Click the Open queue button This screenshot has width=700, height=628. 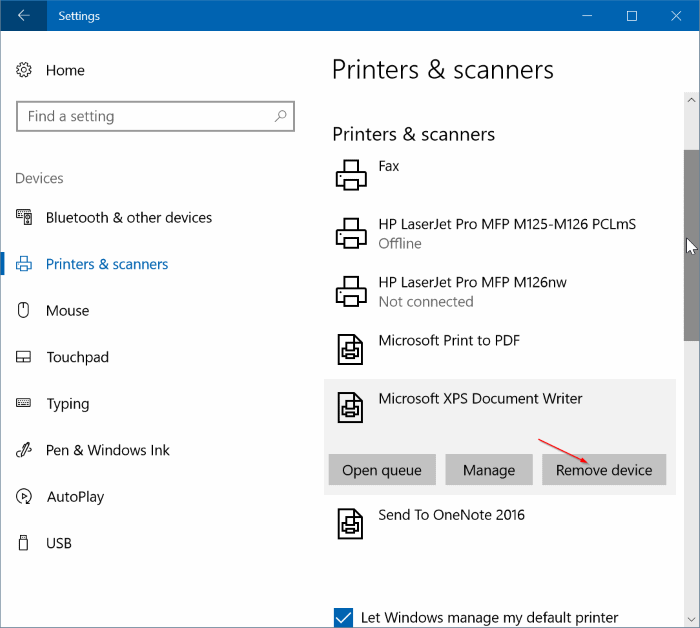tap(382, 470)
